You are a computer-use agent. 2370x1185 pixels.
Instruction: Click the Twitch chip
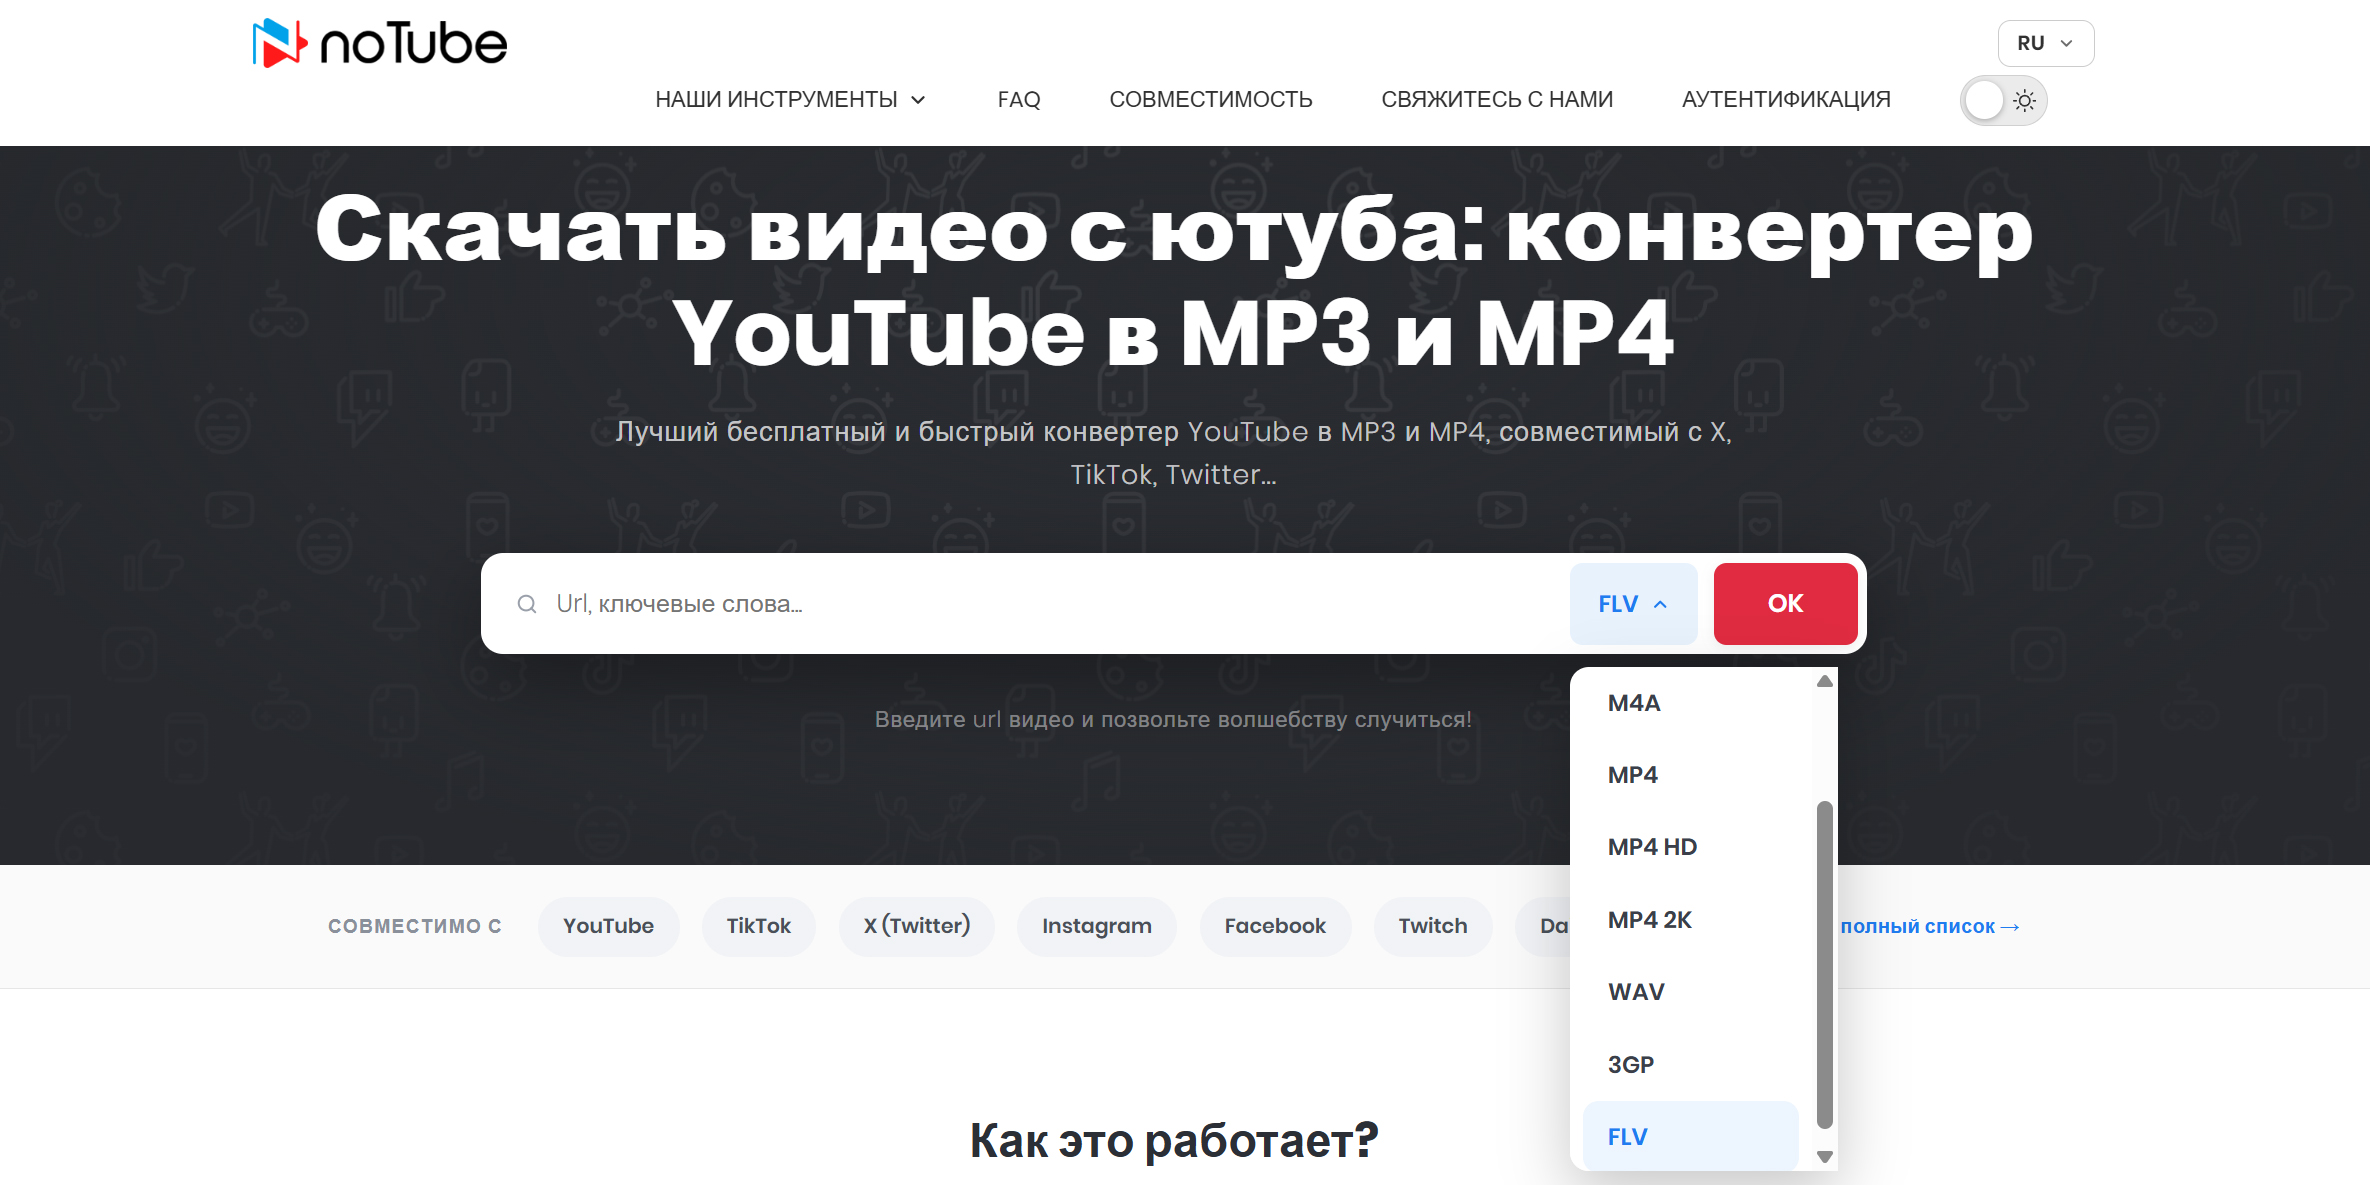click(1432, 926)
